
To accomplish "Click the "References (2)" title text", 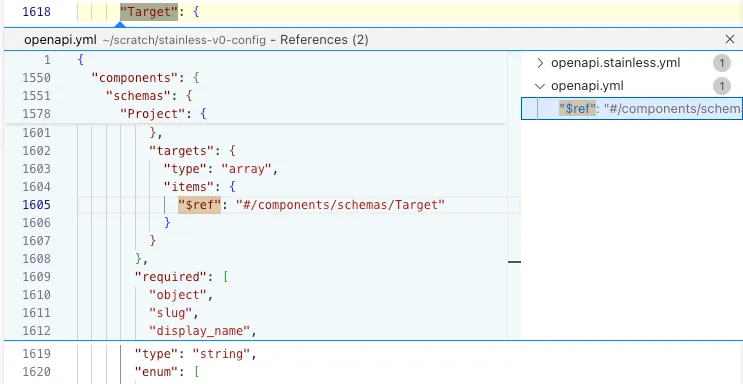I will [324, 40].
